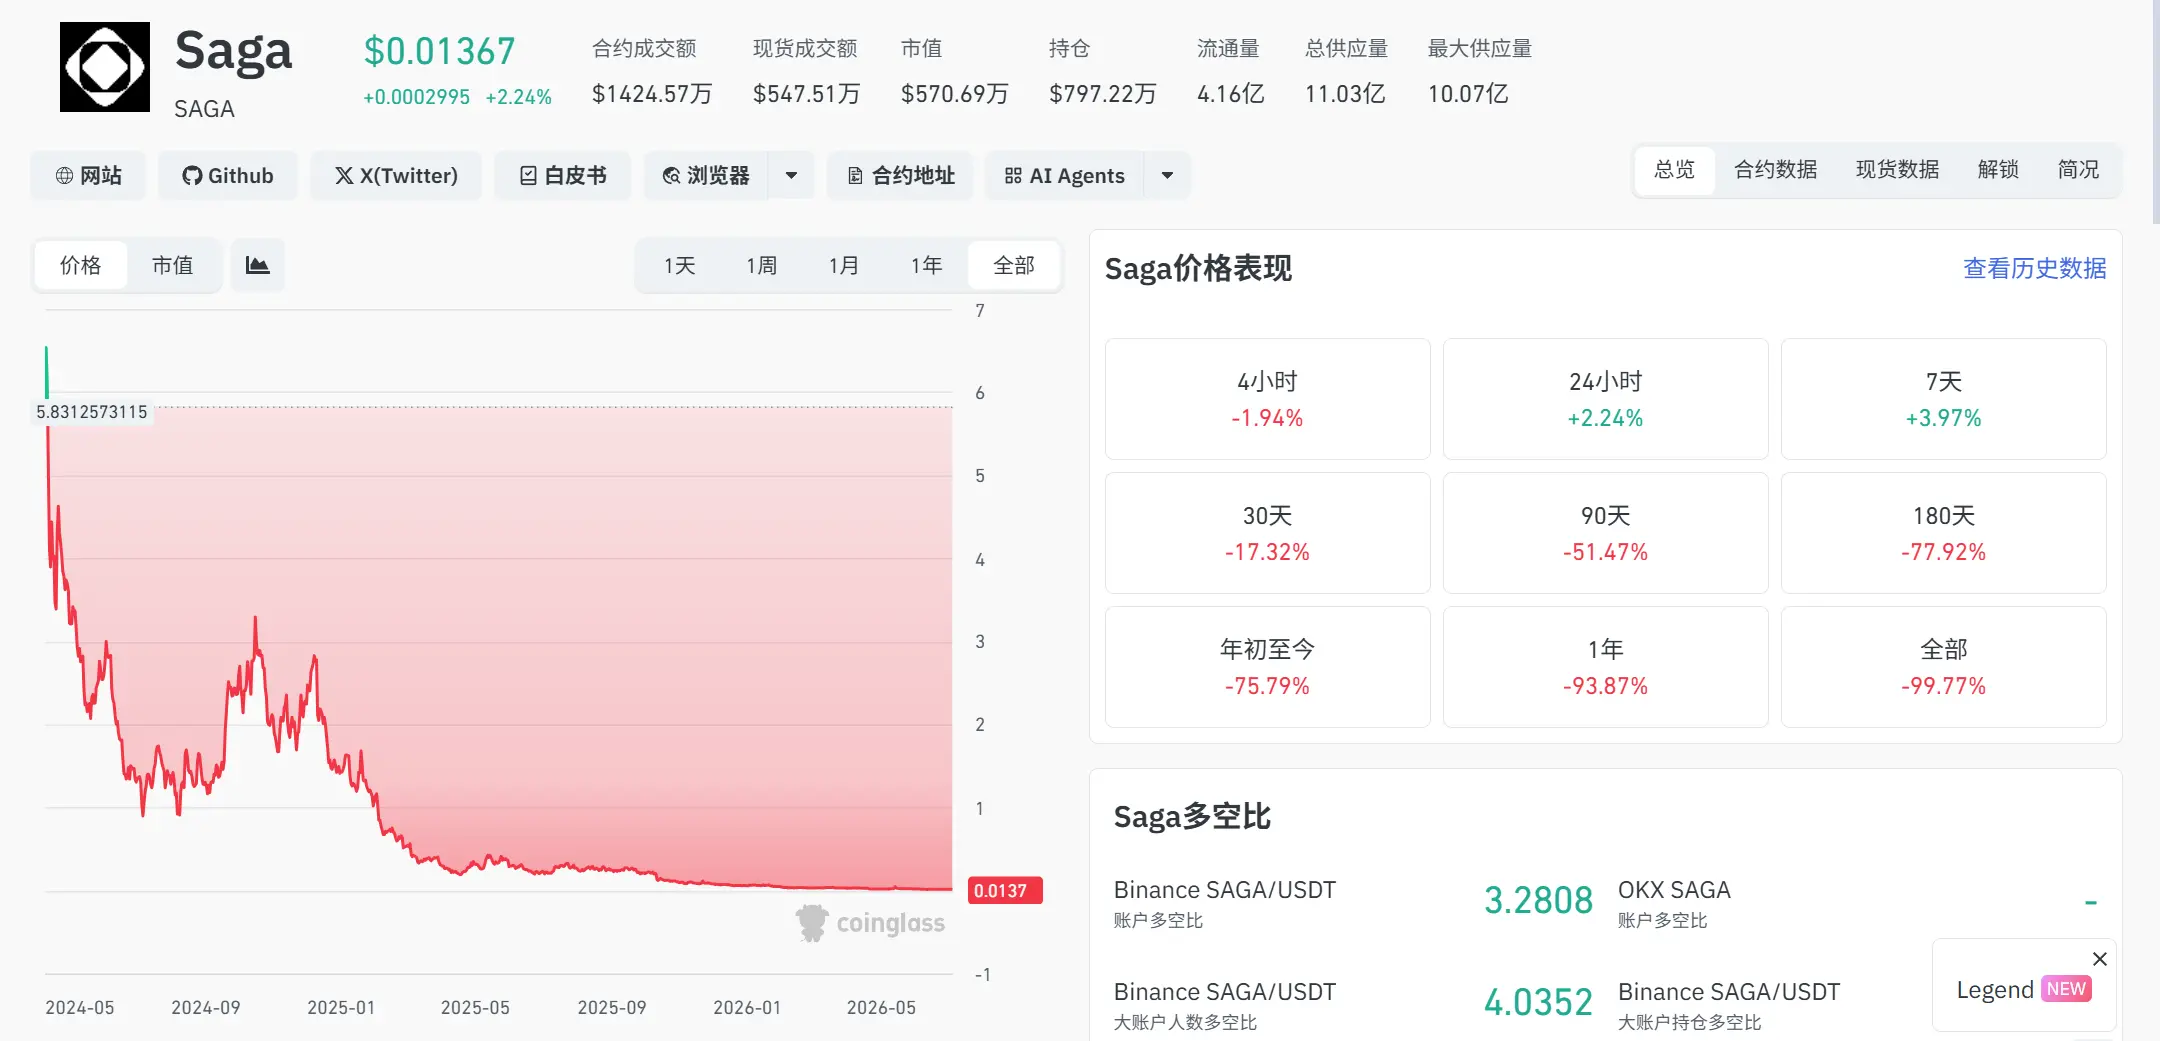
Task: Click the 合约地址 contract address button
Action: click(x=900, y=176)
